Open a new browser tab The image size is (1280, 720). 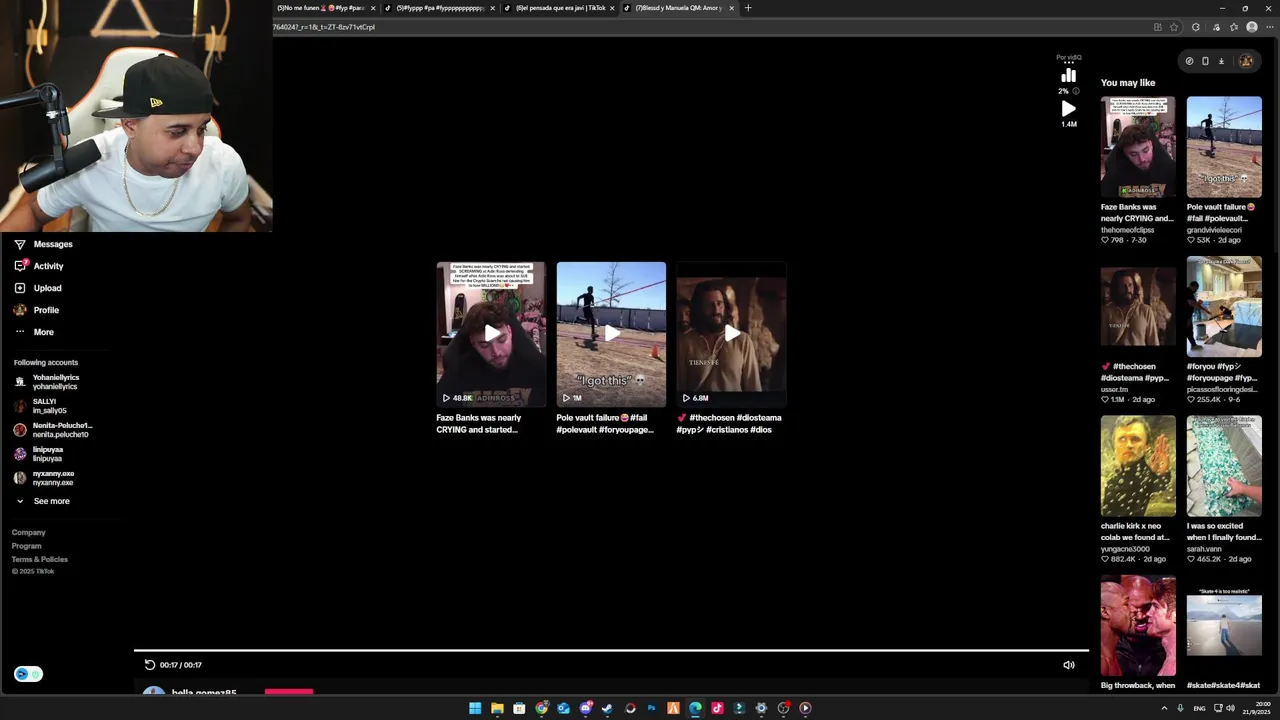[748, 8]
